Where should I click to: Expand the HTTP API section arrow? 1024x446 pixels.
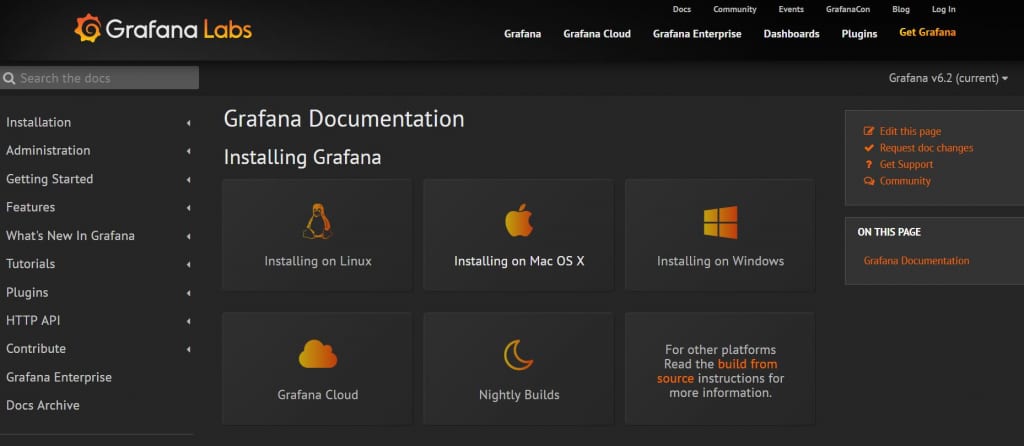(188, 321)
